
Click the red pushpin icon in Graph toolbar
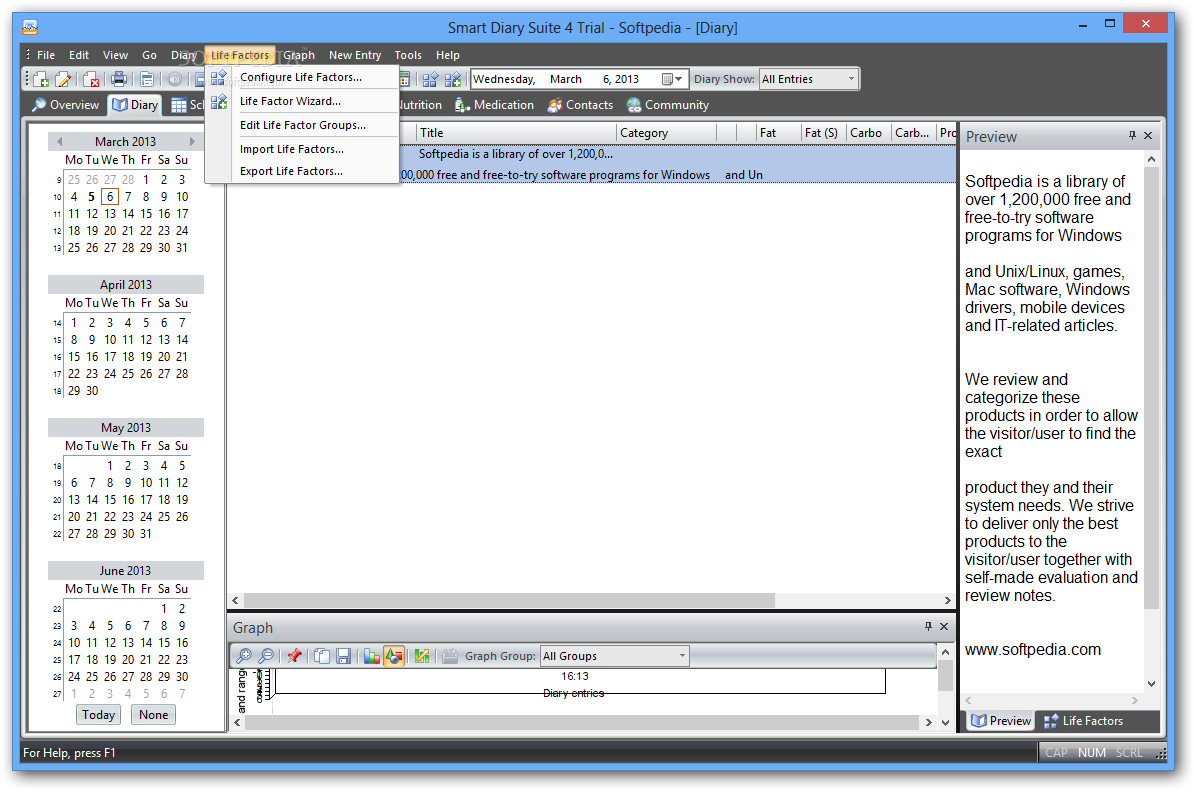(294, 656)
